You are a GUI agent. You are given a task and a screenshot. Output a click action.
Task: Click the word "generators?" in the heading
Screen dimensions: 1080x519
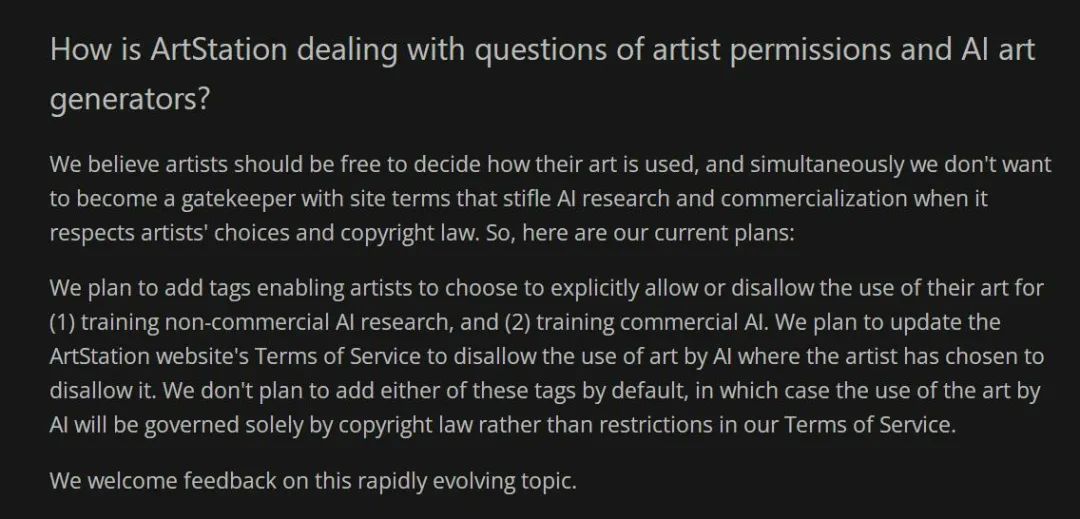click(x=129, y=100)
